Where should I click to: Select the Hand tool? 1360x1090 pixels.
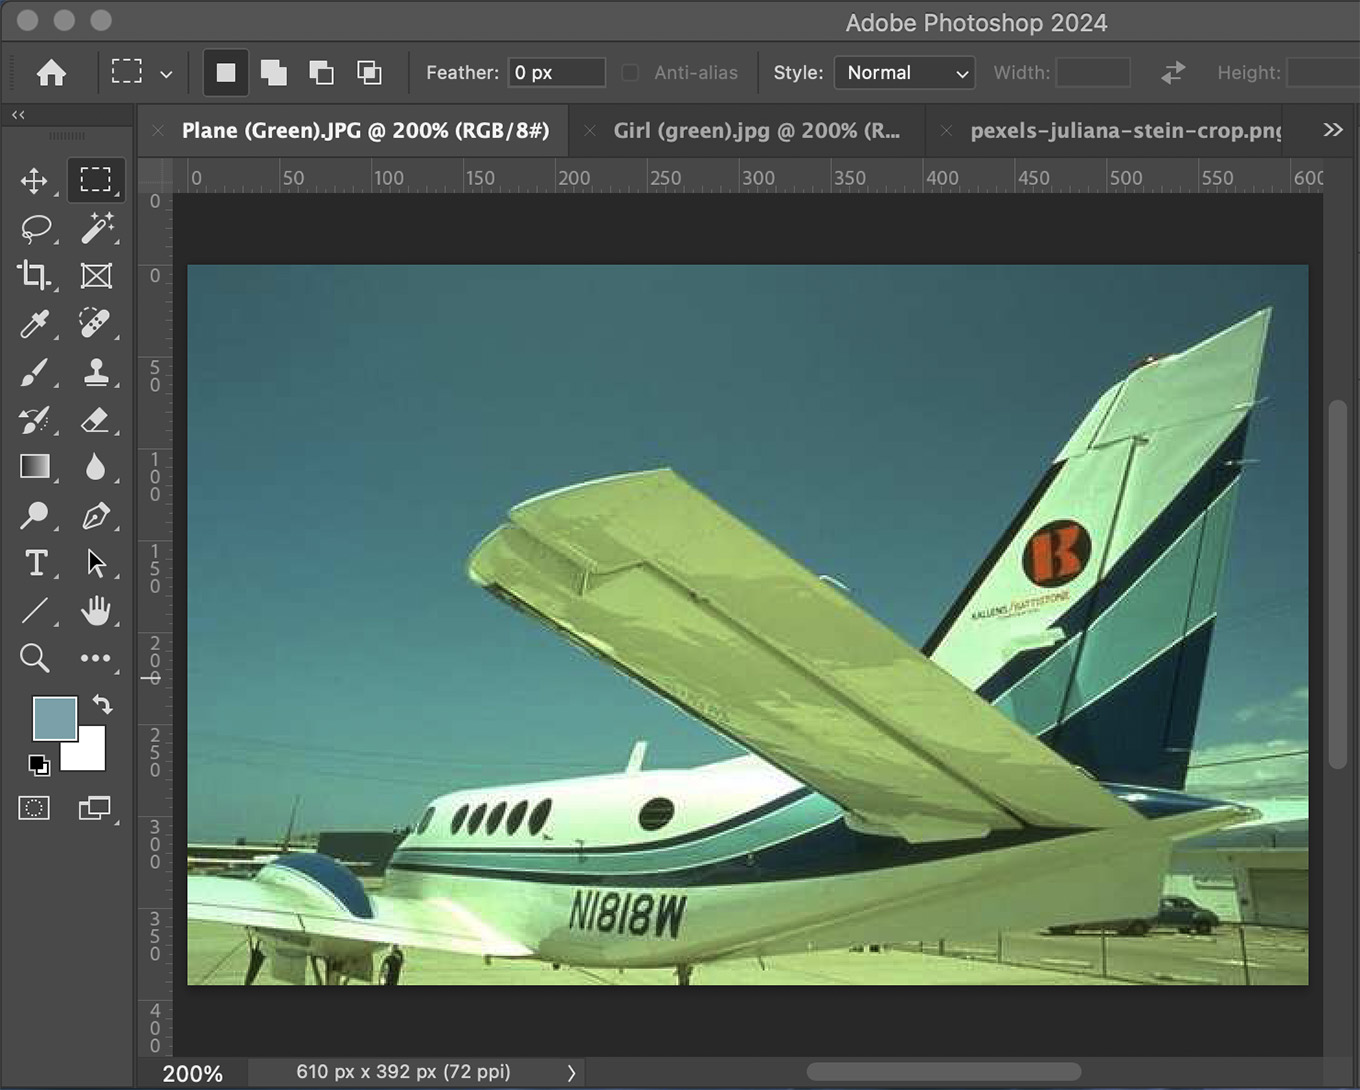[x=96, y=611]
